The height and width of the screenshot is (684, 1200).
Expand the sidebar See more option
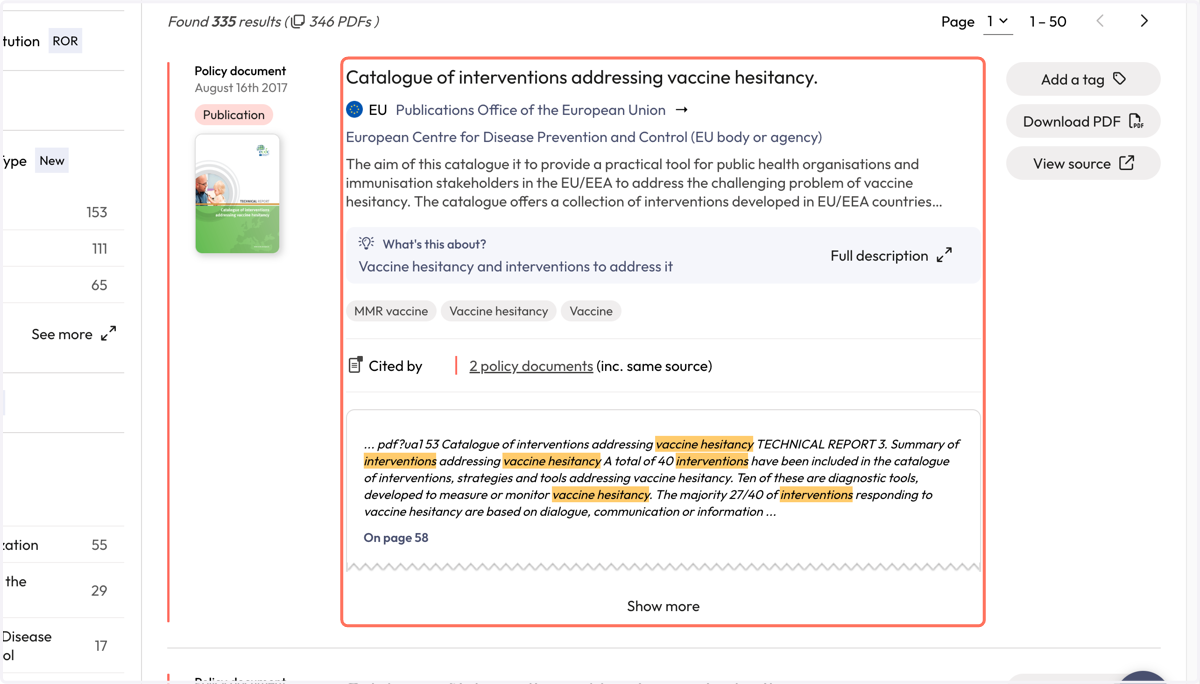[x=74, y=334]
